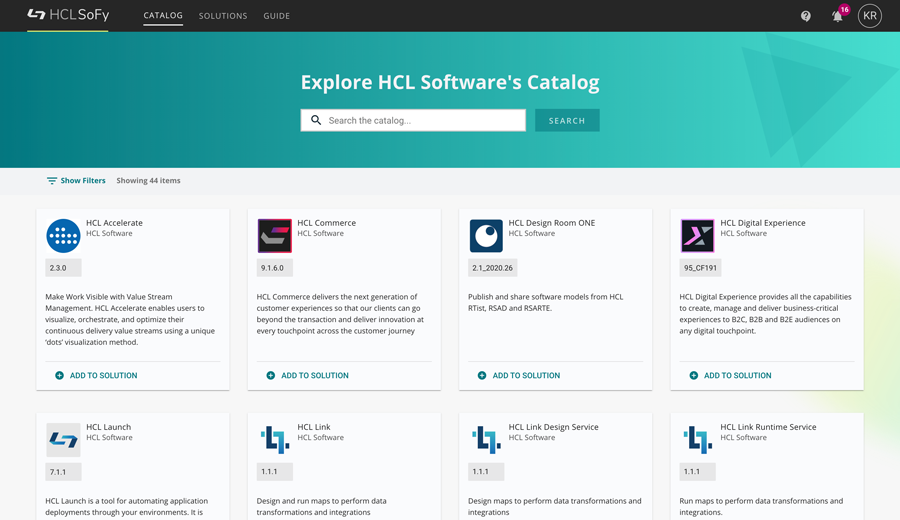The width and height of the screenshot is (900, 520).
Task: Open notifications bell with 16 badge
Action: point(837,16)
